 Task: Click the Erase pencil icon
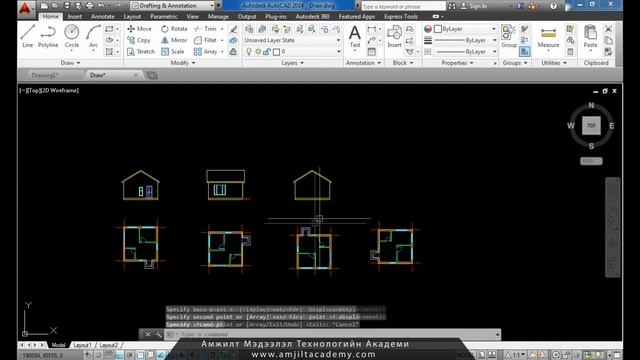(233, 29)
